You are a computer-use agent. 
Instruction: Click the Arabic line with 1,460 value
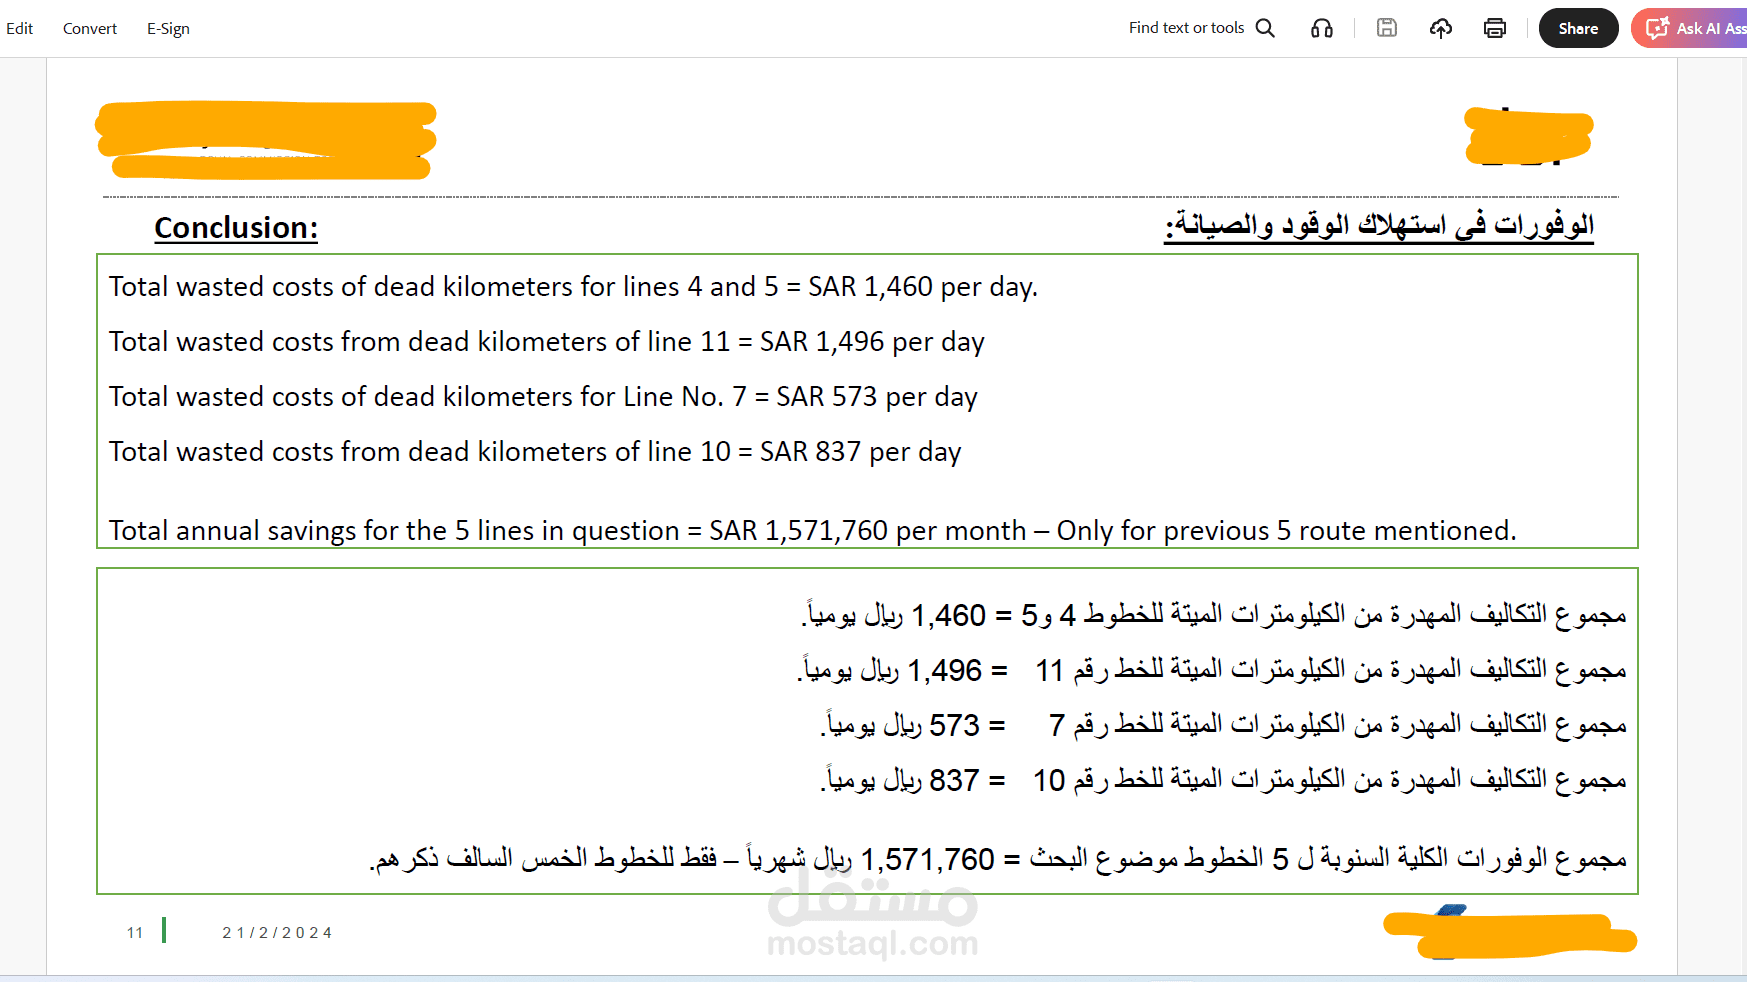[1214, 614]
